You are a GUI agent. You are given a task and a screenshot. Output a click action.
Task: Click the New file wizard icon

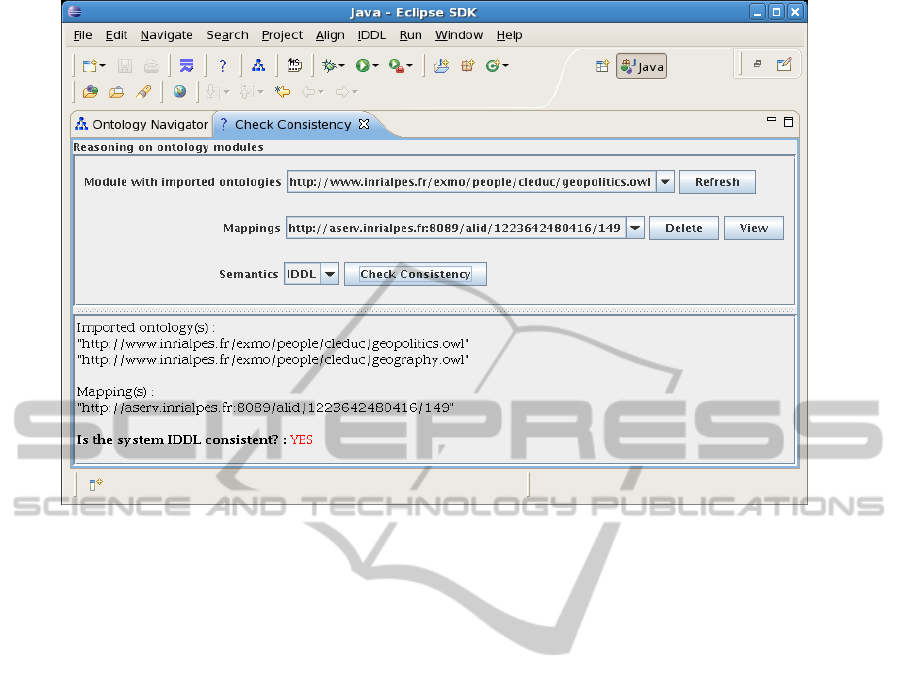(90, 66)
